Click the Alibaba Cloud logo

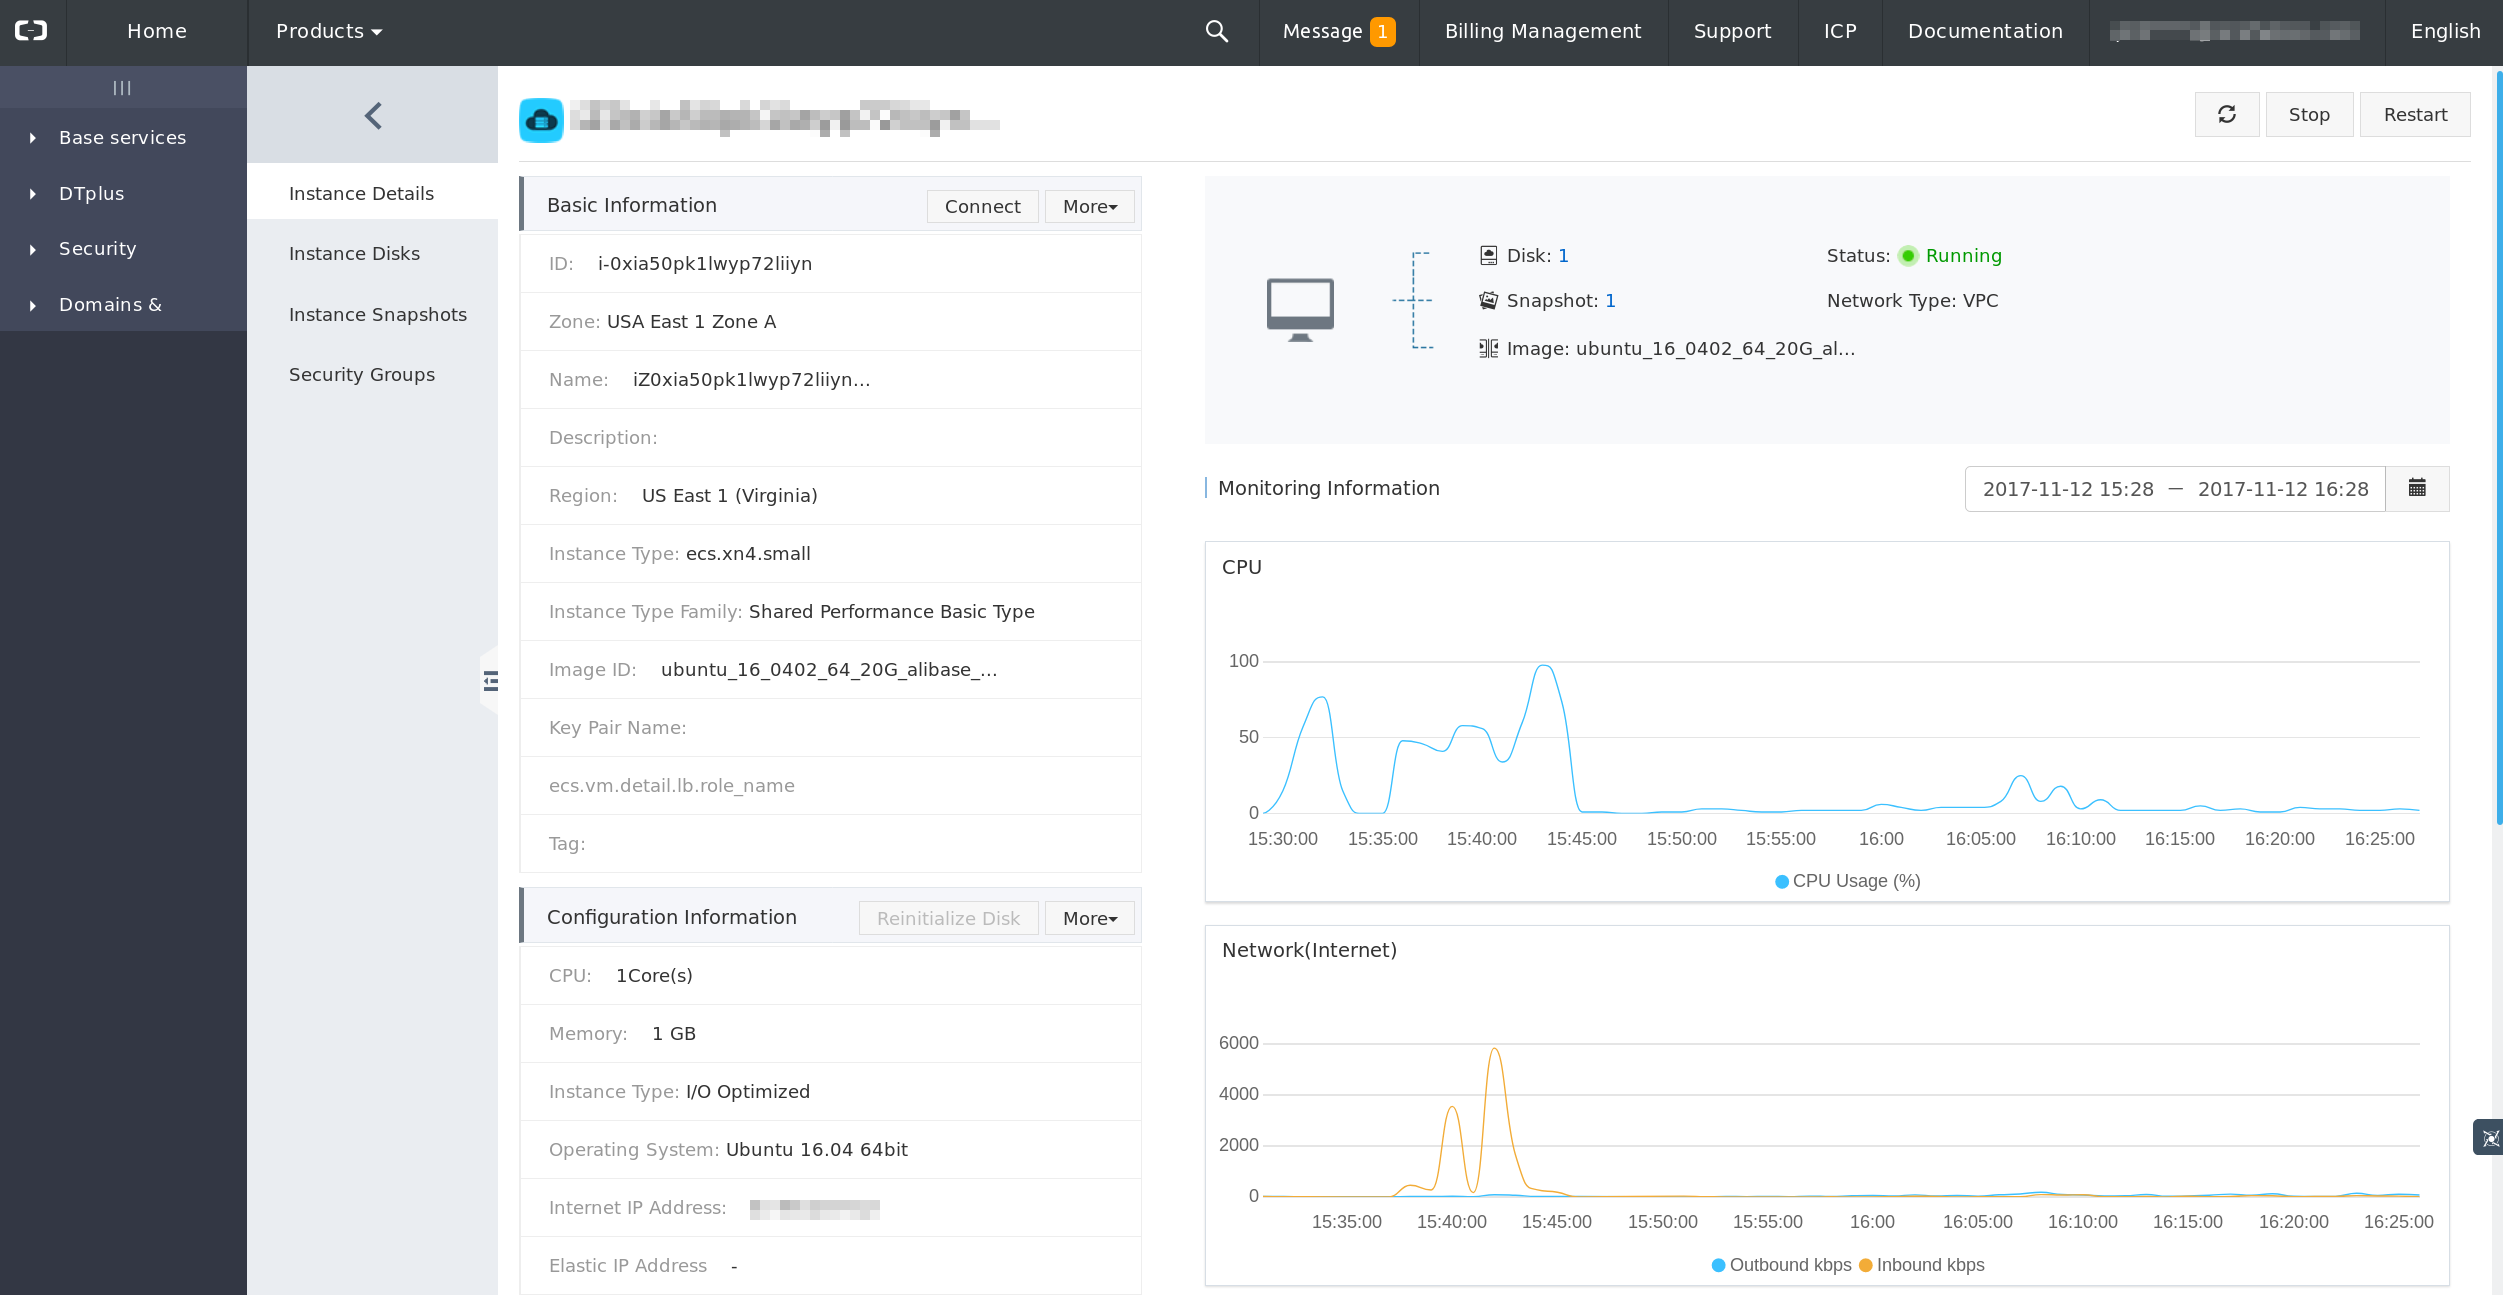(x=31, y=31)
